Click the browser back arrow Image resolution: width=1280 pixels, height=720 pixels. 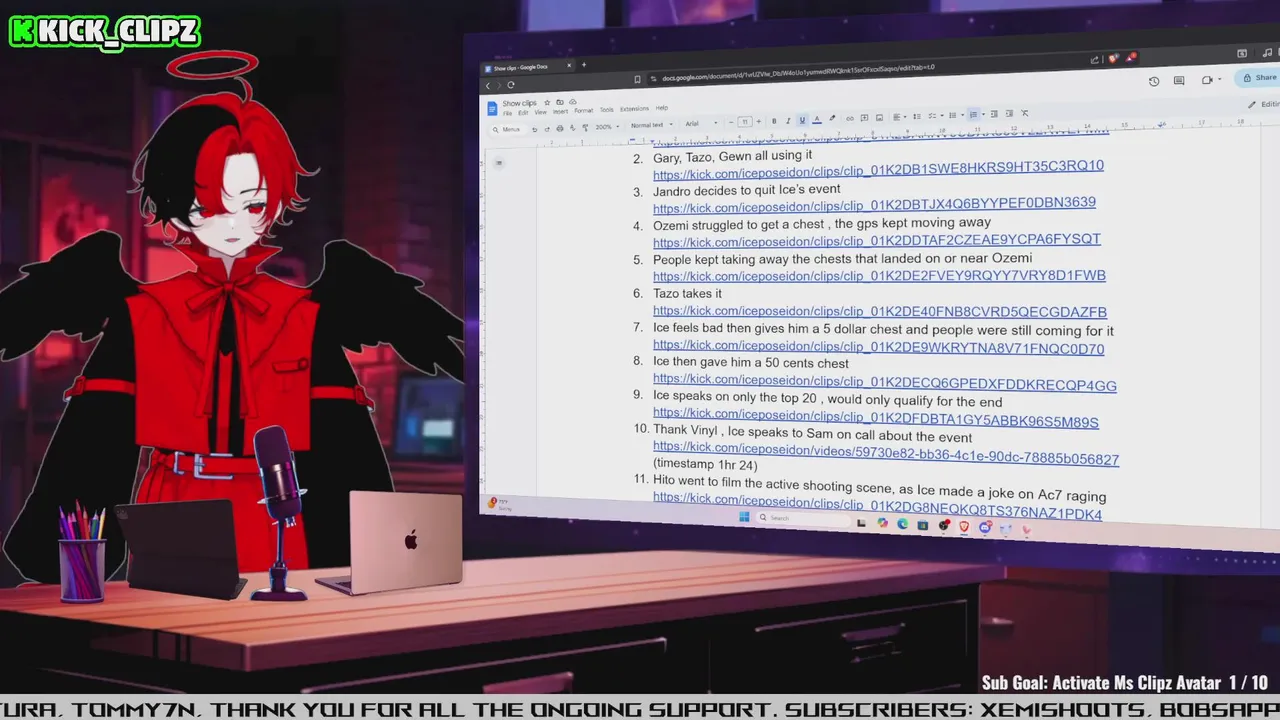click(x=489, y=86)
